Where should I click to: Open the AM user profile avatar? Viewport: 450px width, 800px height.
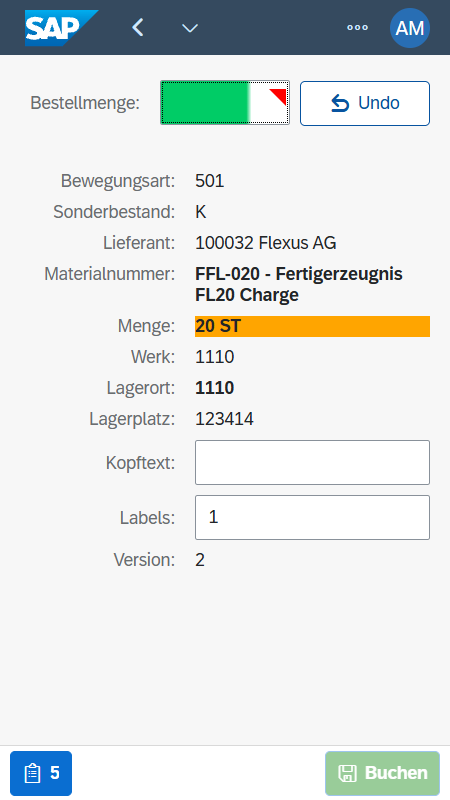pyautogui.click(x=410, y=28)
